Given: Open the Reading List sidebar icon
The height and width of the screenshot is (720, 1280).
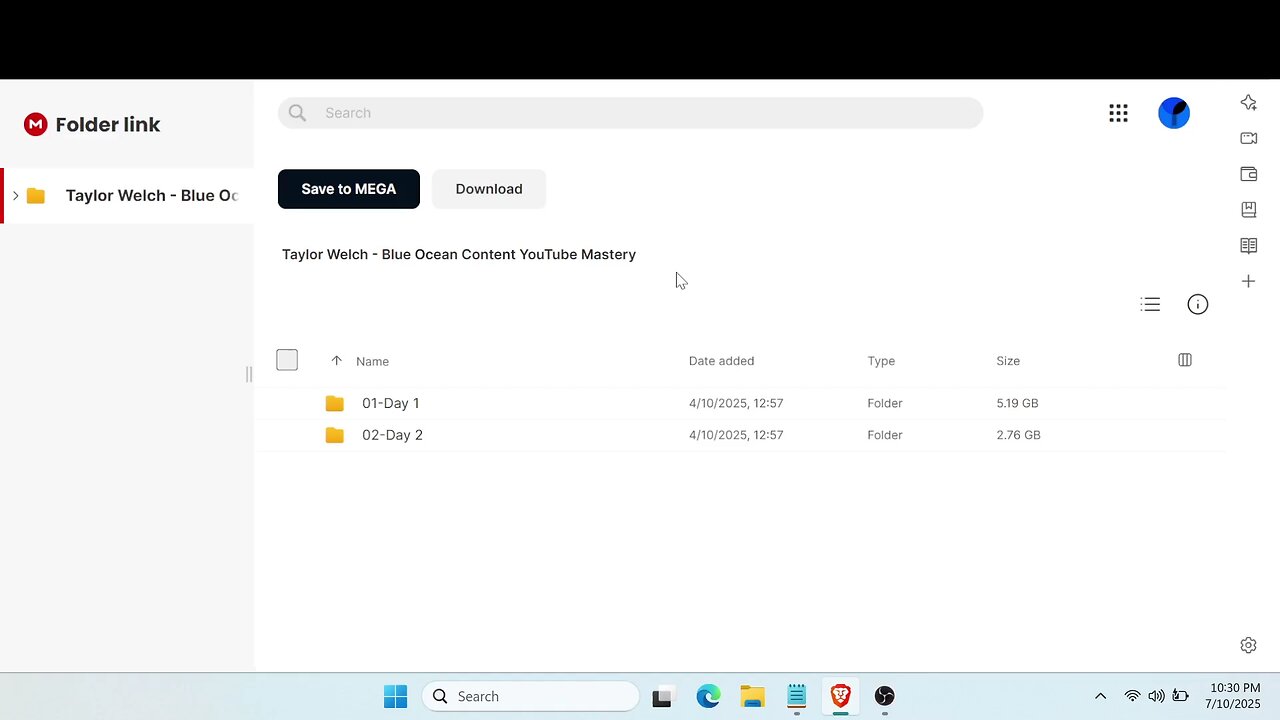Looking at the screenshot, I should point(1248,246).
